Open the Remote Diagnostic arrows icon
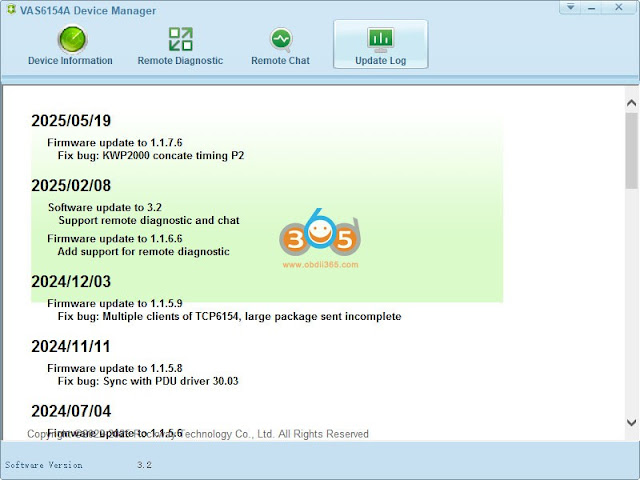The width and height of the screenshot is (640, 480). click(x=180, y=39)
